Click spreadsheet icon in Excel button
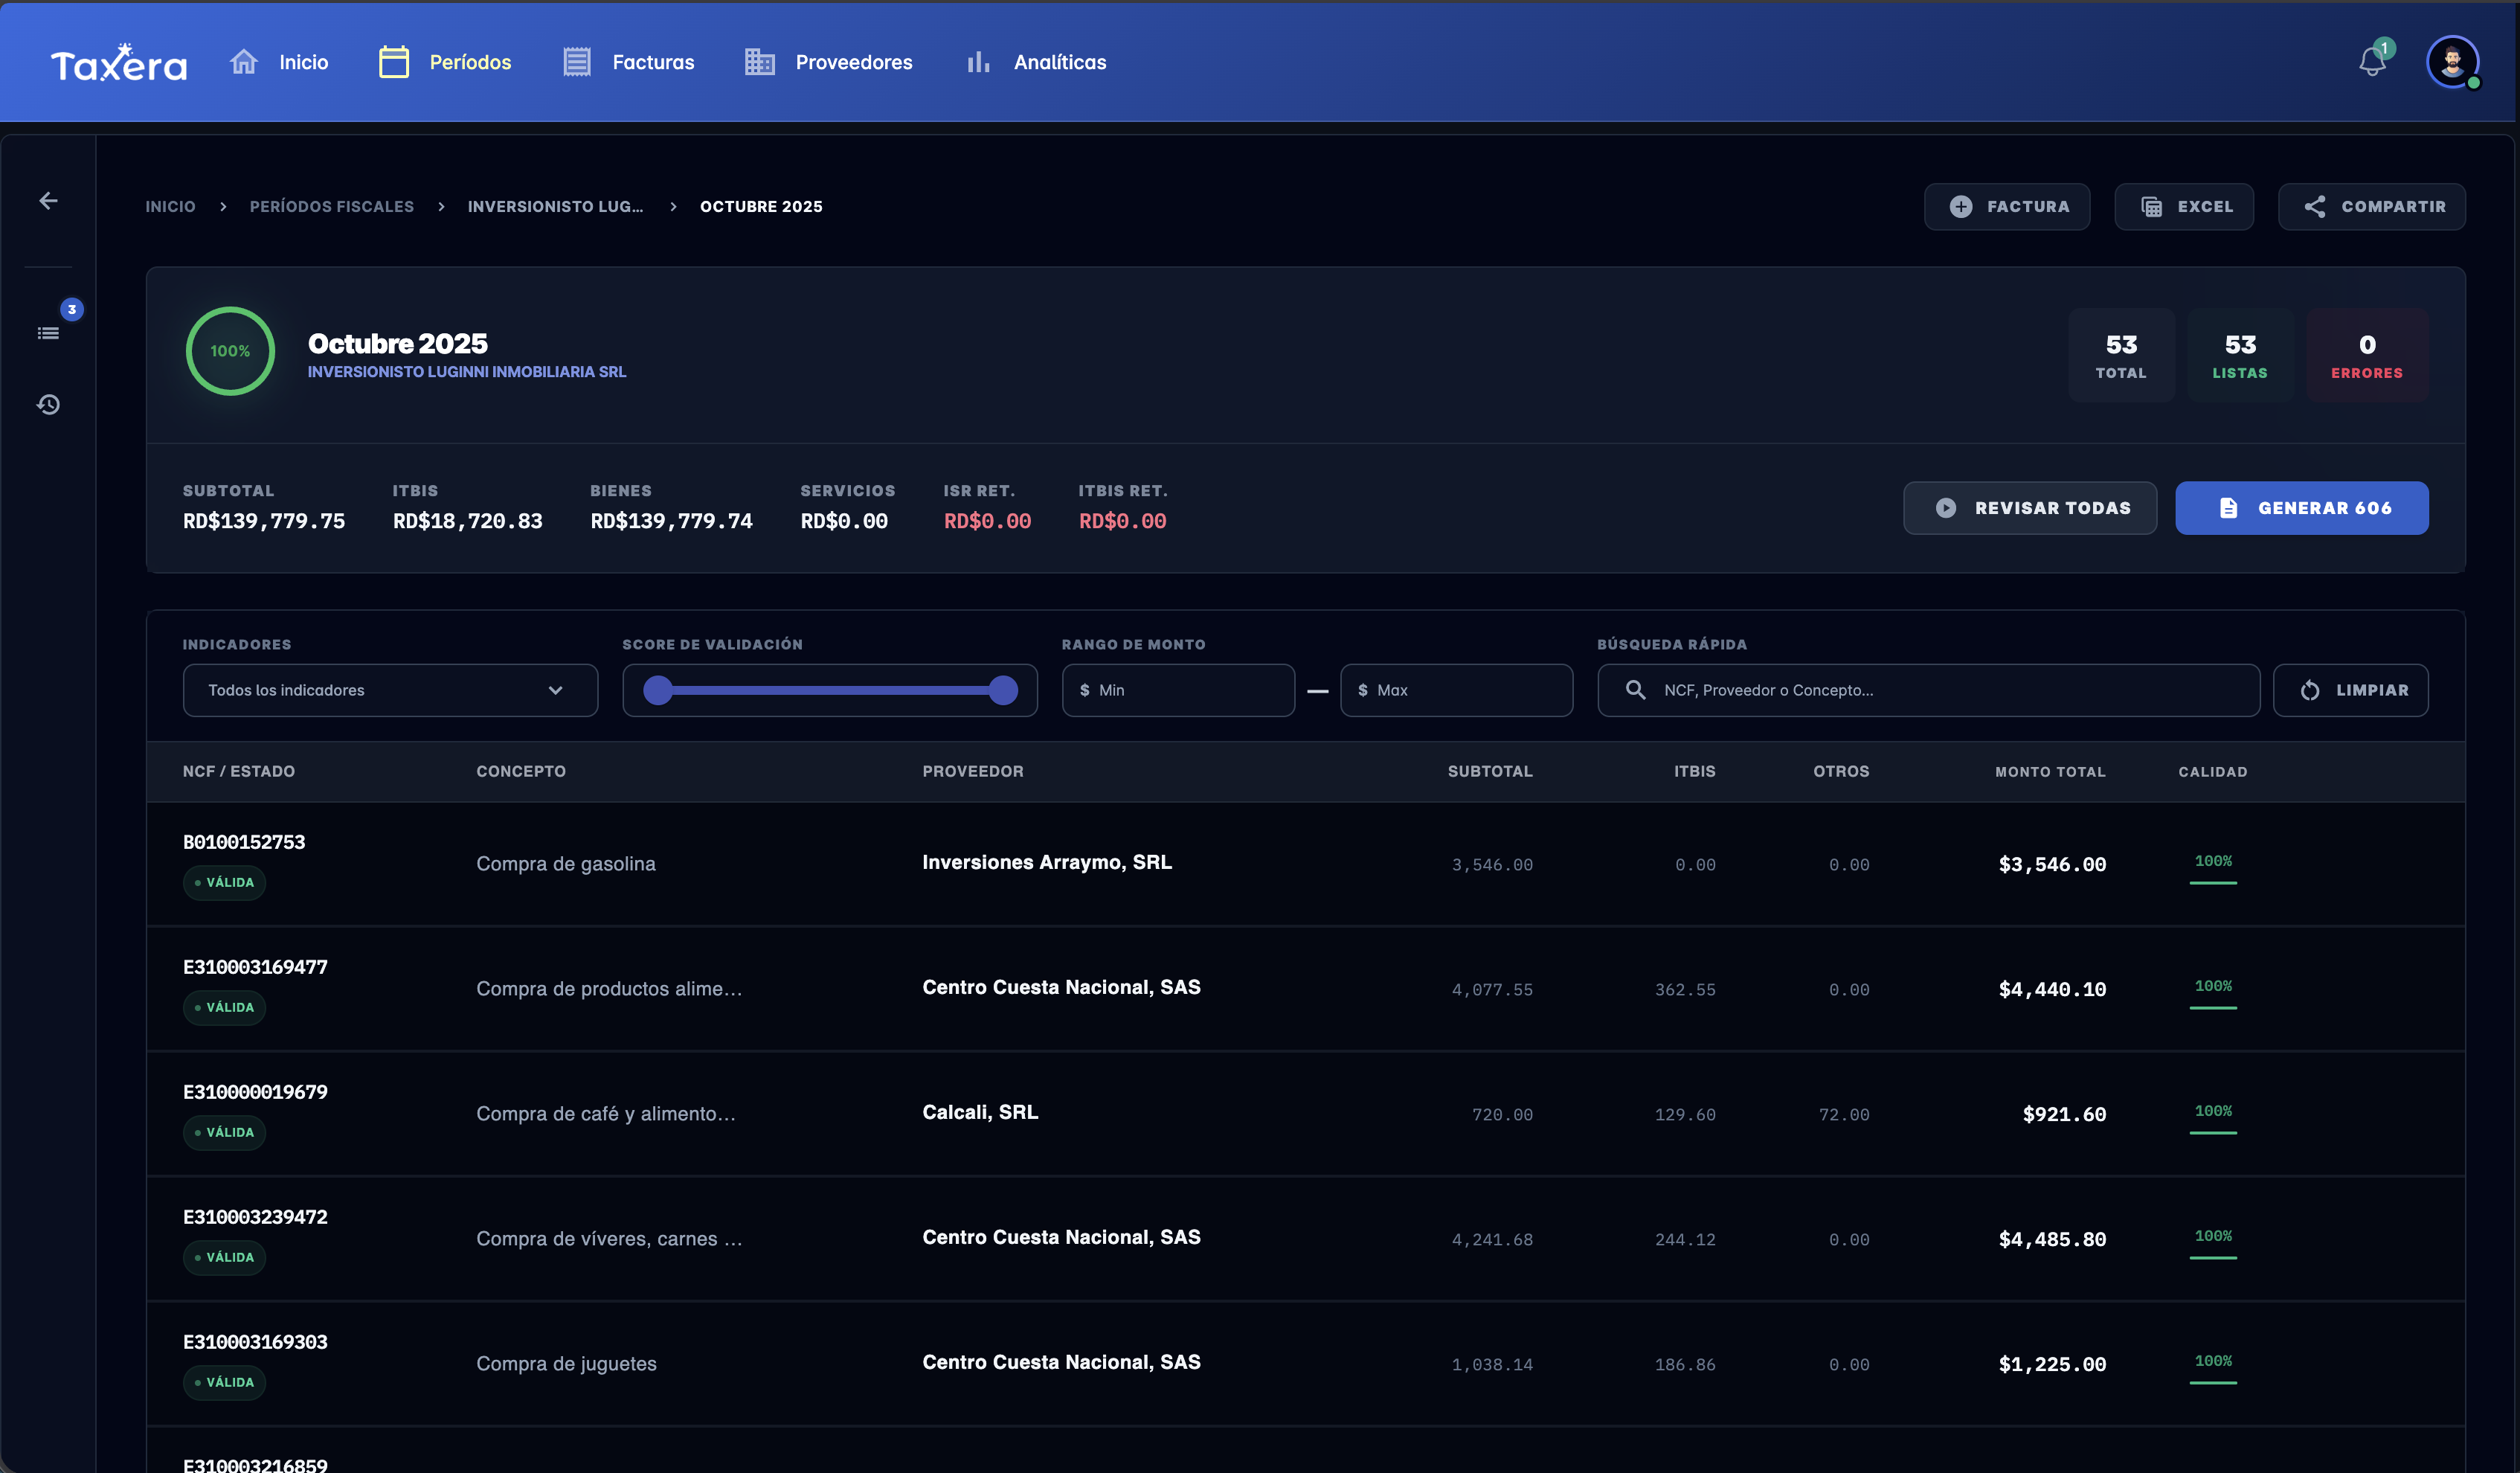 (x=2151, y=206)
